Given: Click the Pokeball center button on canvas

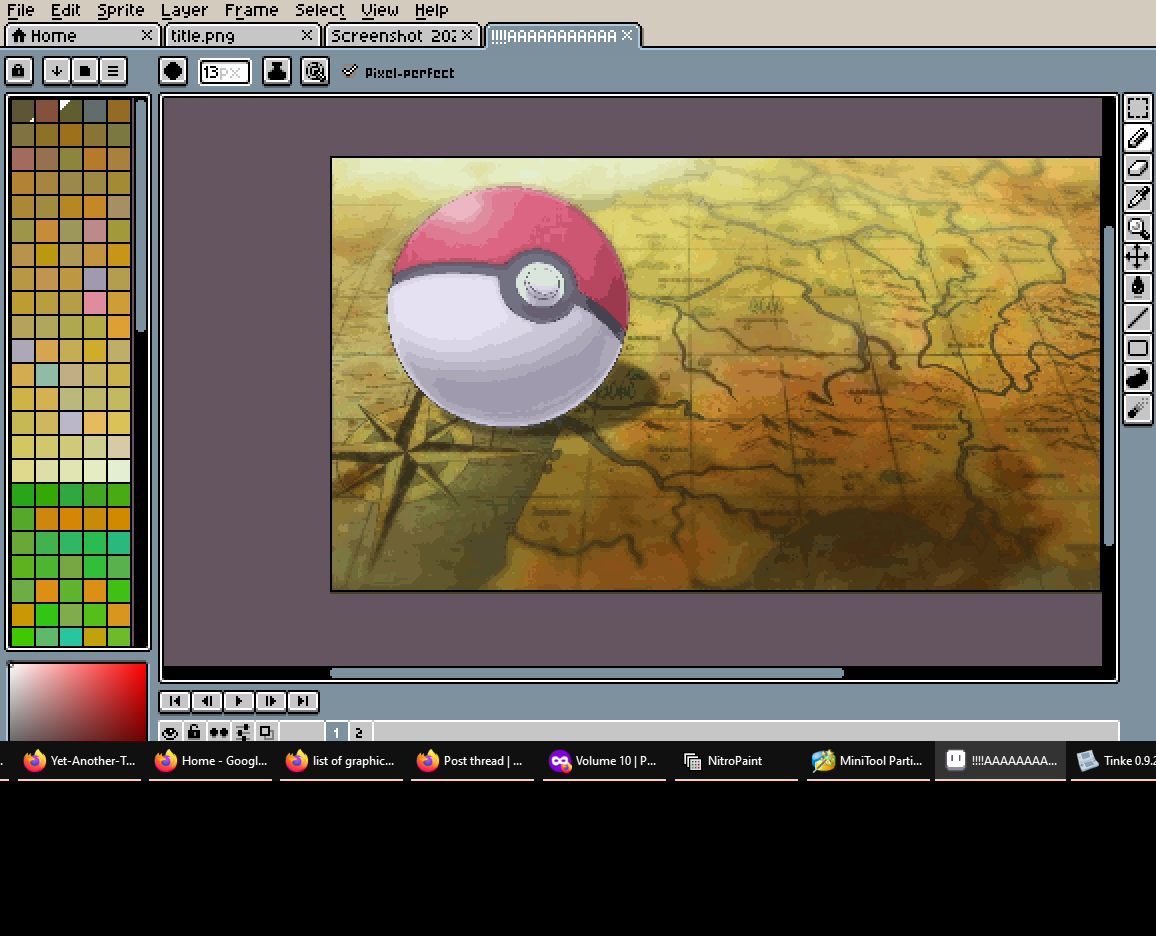Looking at the screenshot, I should (x=540, y=284).
